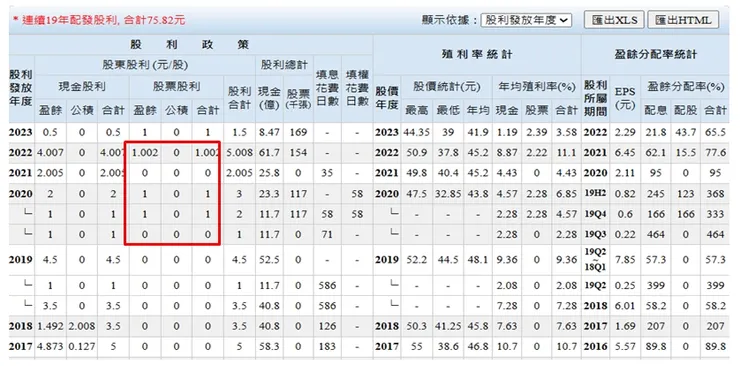Click the 19Q4 period cell
This screenshot has height=366, width=740.
coord(596,214)
